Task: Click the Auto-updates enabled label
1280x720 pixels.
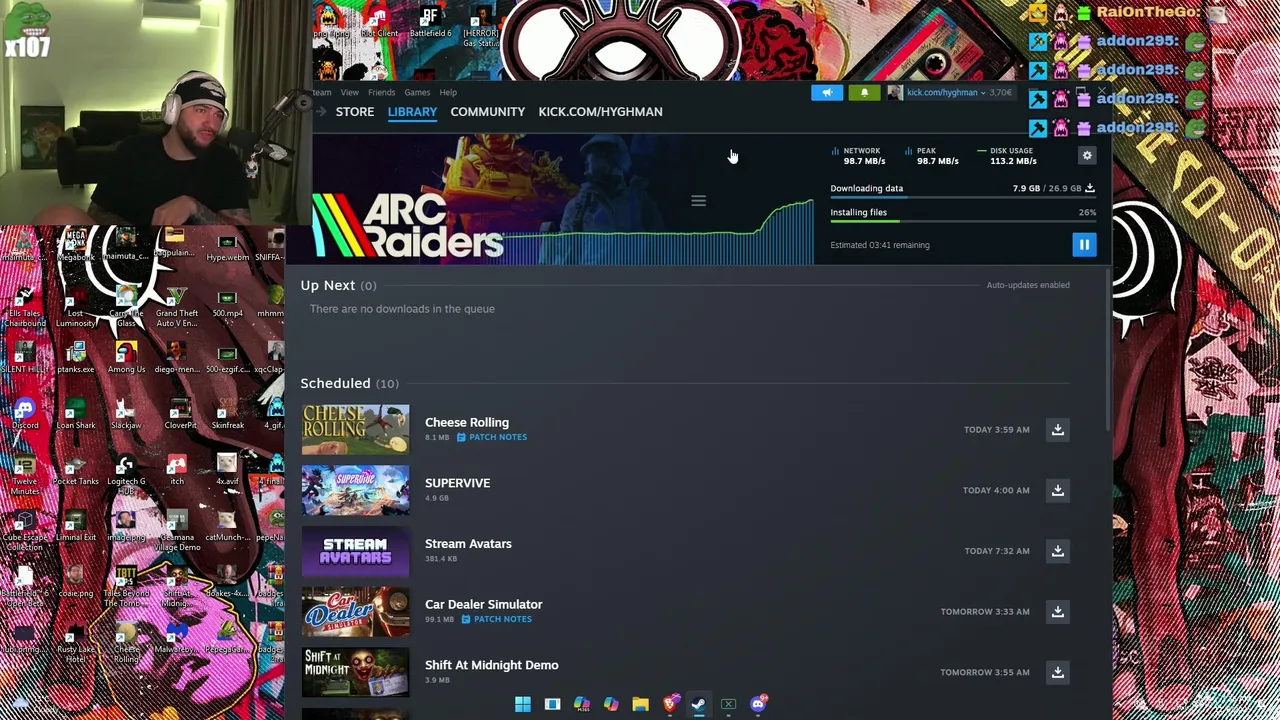Action: [x=1028, y=285]
